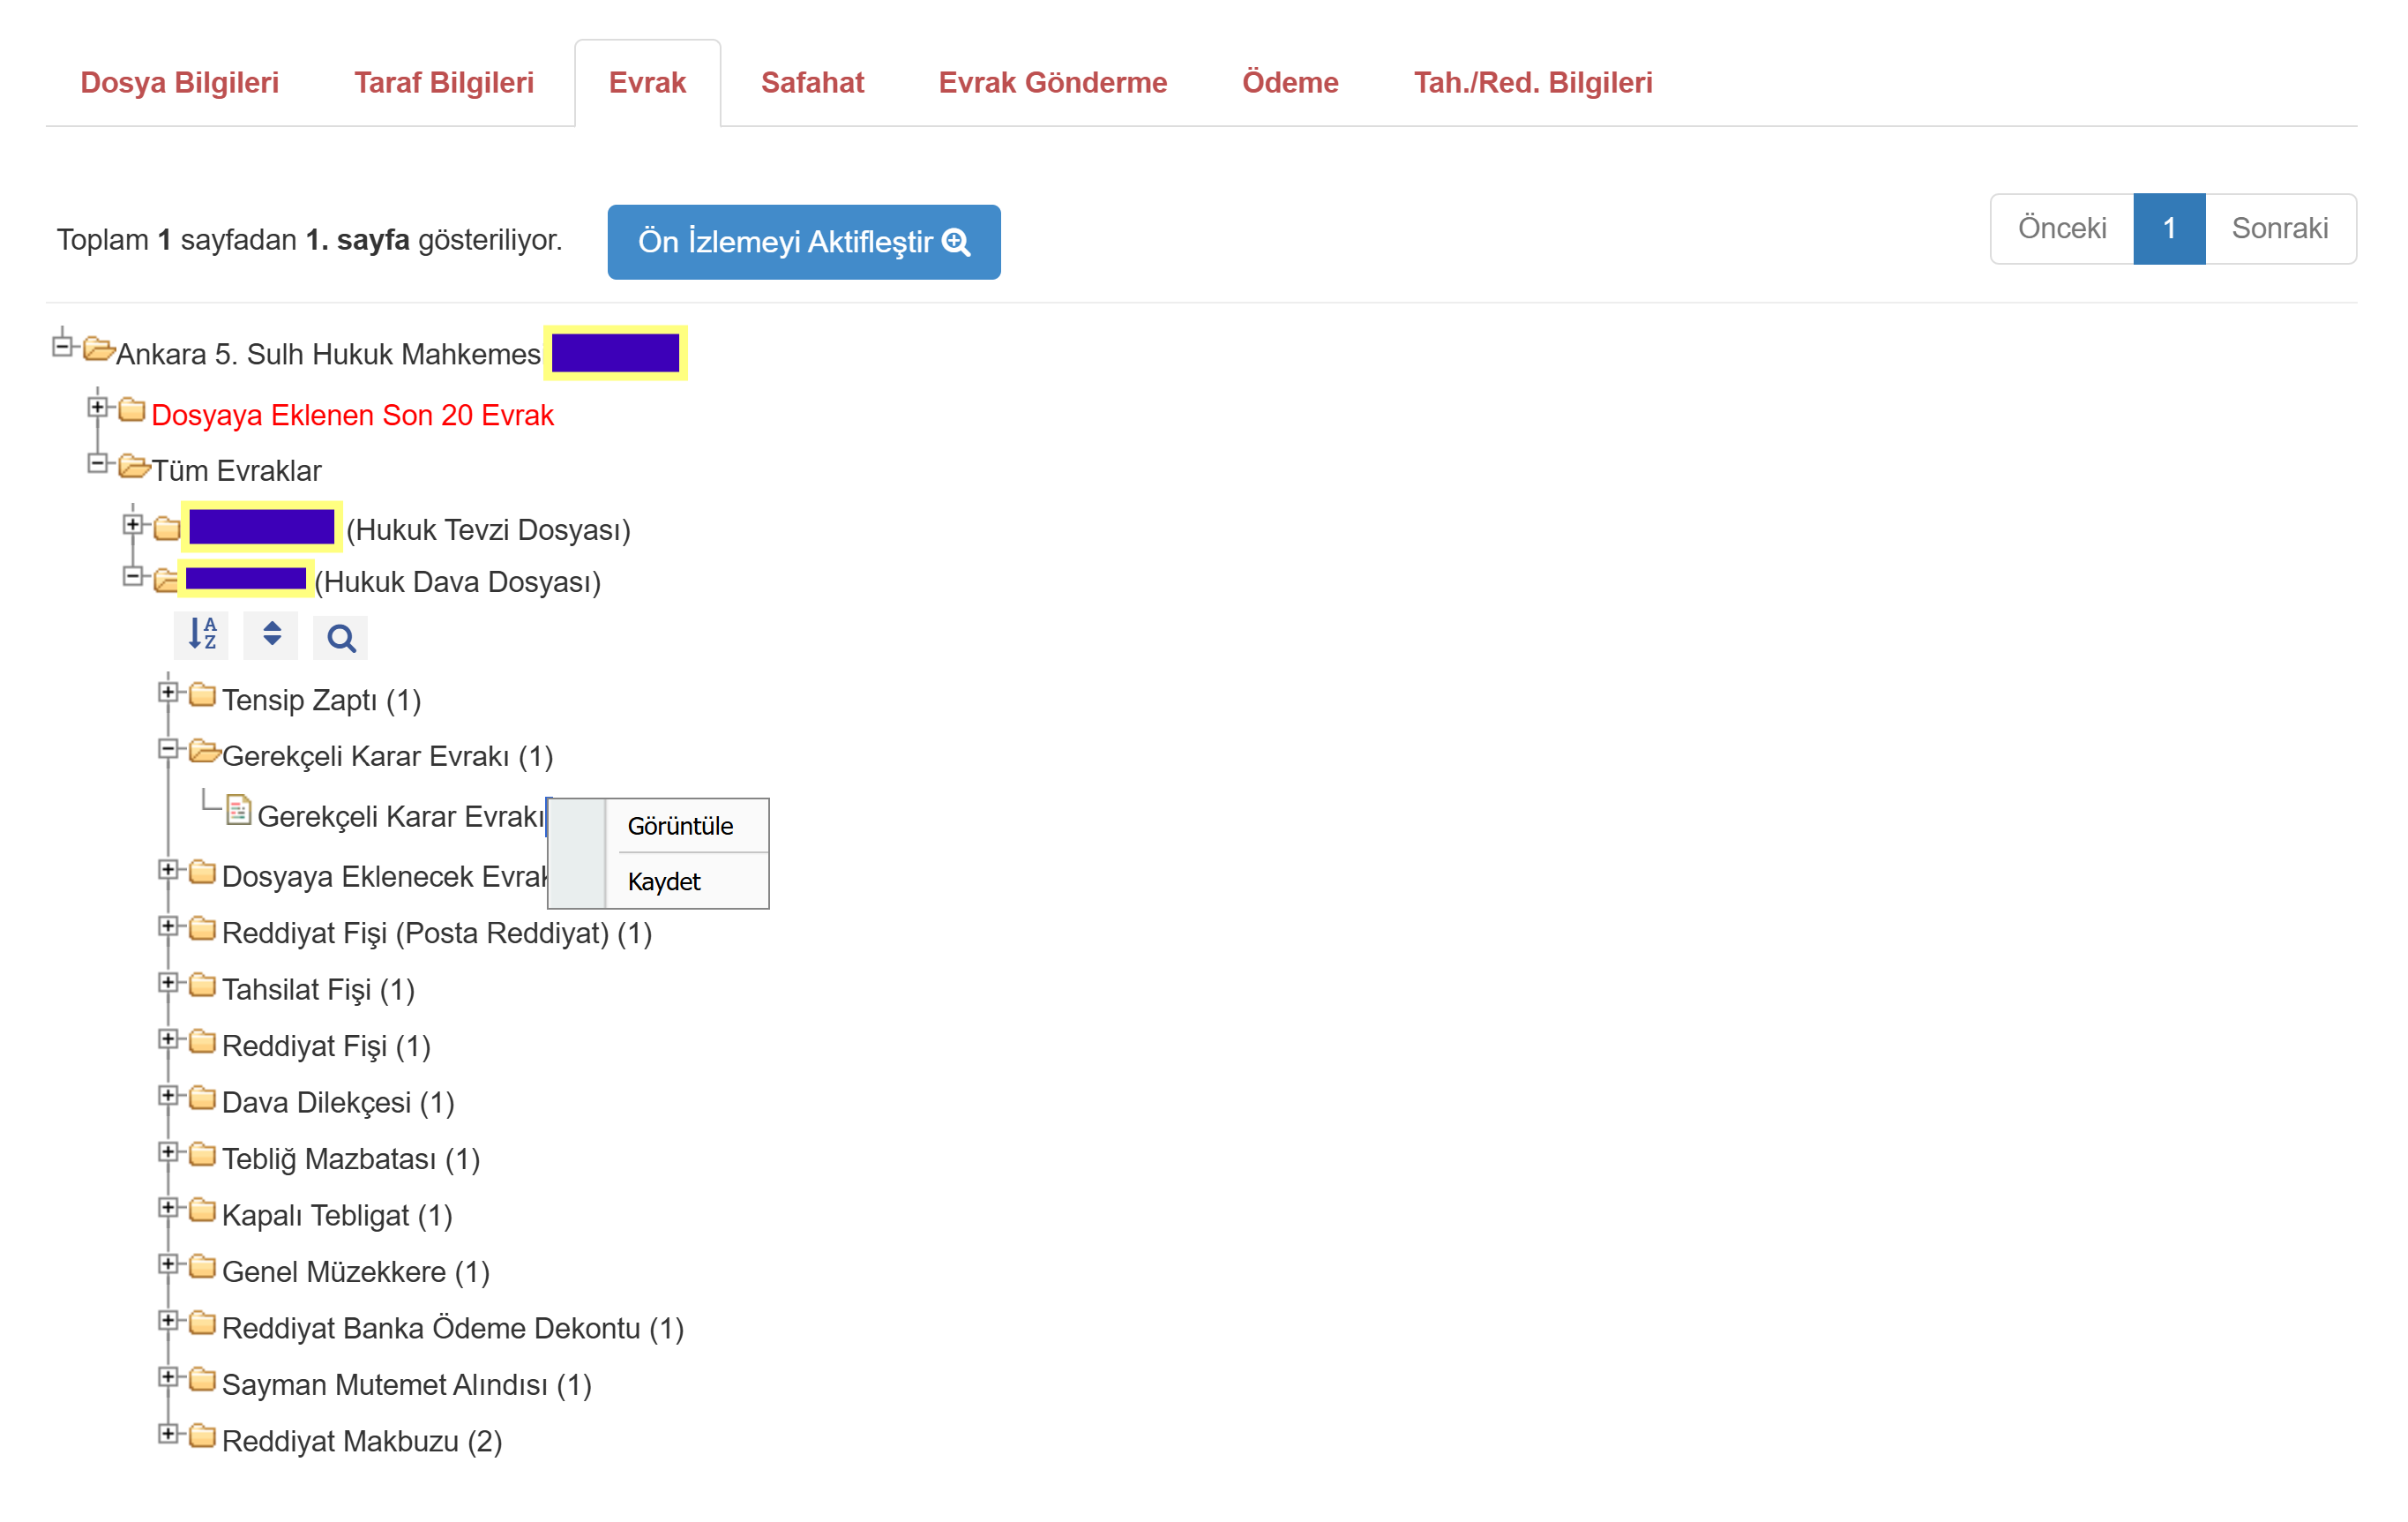
Task: Click Ön İzlemeyi Aktifleştir button
Action: pyautogui.click(x=804, y=242)
